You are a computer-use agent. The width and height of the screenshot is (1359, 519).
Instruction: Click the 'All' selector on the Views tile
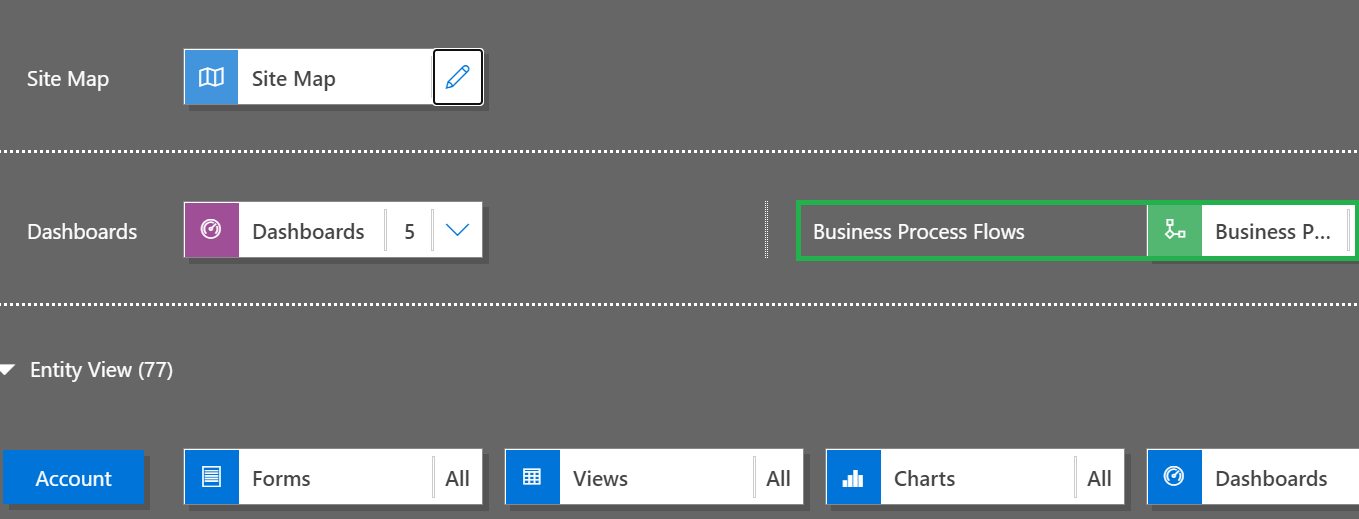(778, 478)
